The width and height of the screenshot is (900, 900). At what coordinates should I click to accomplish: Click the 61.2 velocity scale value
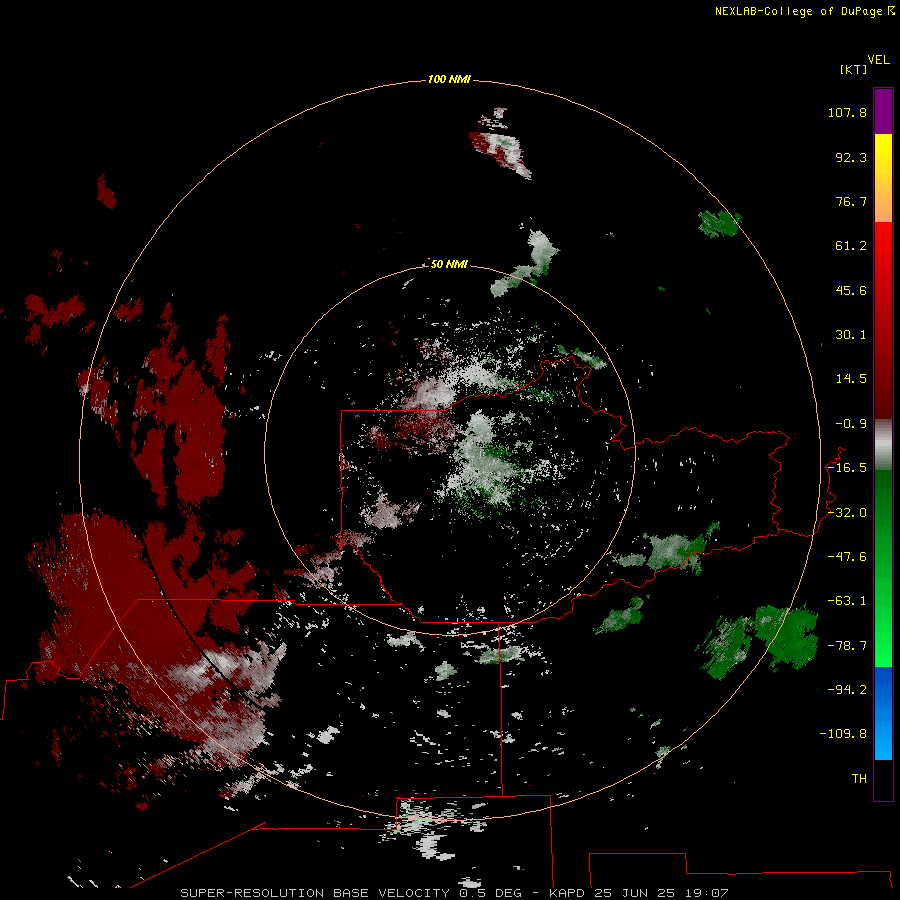click(851, 246)
